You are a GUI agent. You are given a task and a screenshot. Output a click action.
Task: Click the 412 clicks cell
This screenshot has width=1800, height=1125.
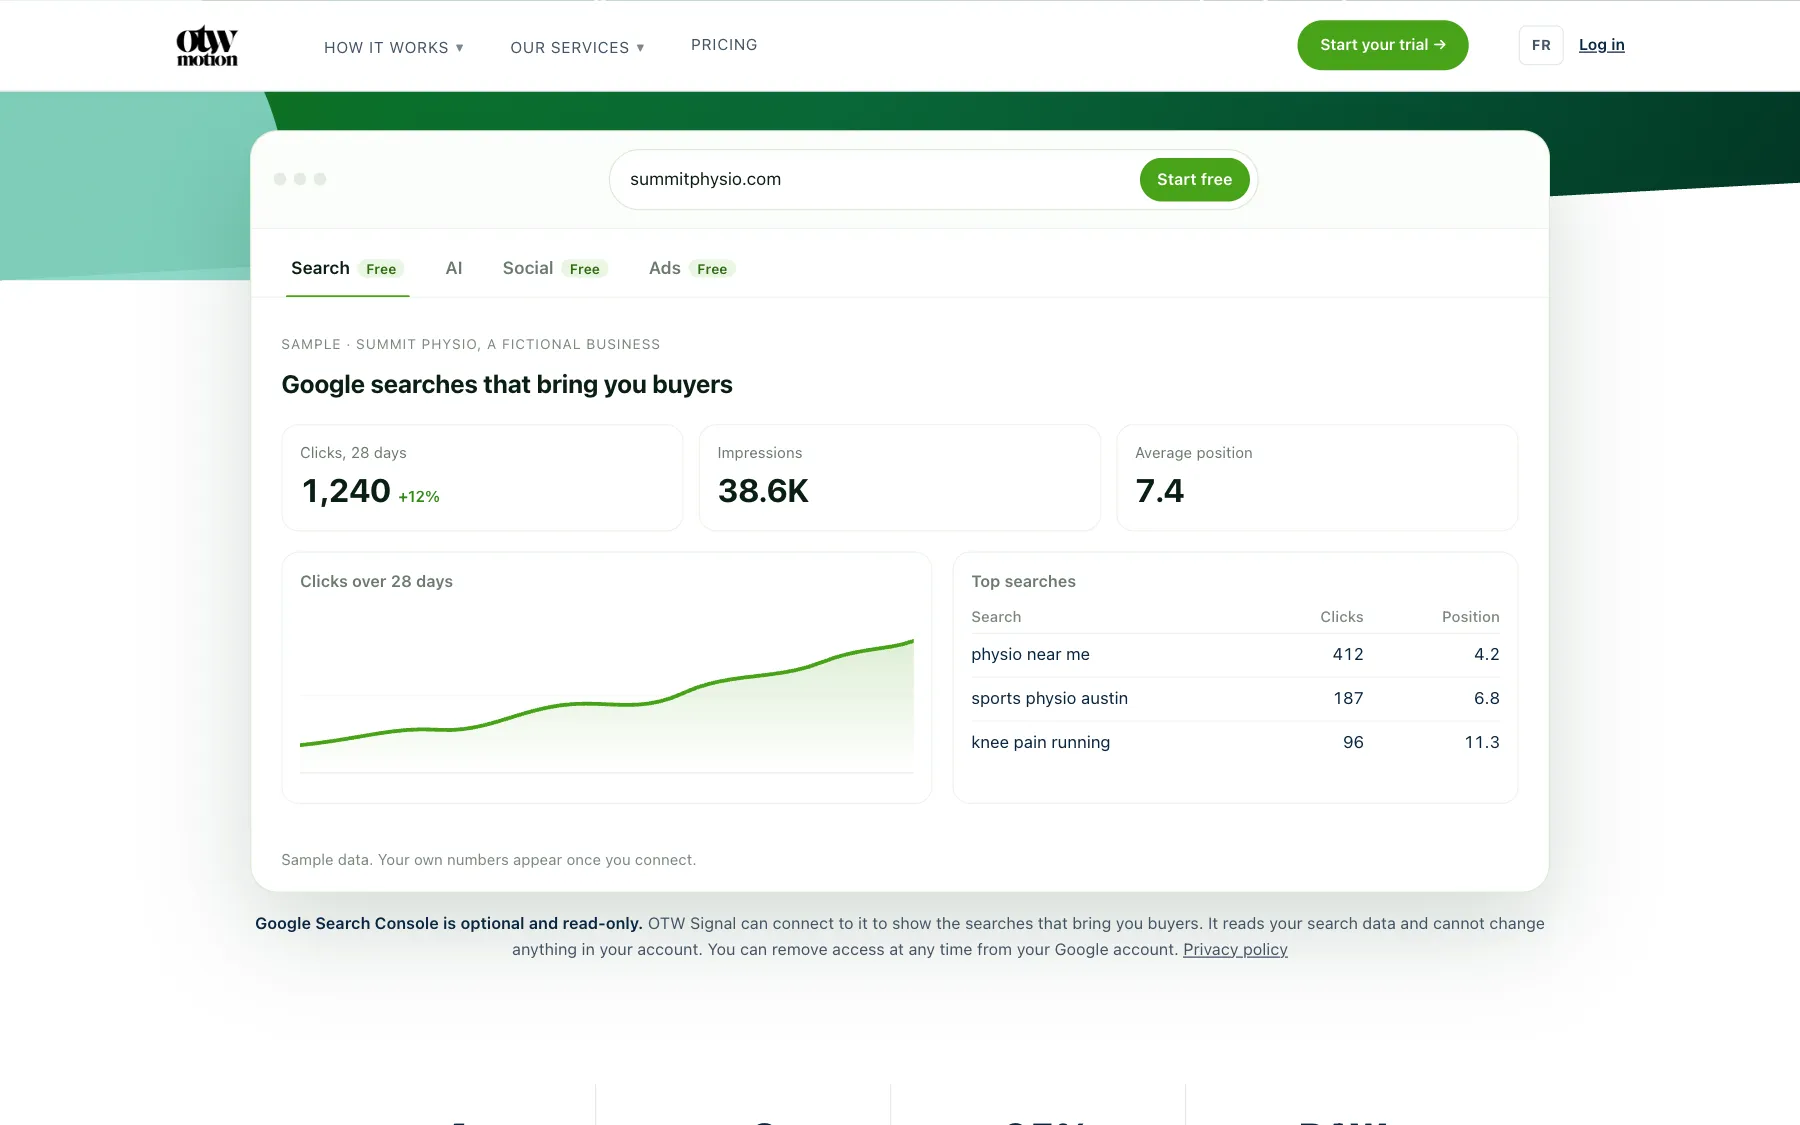point(1348,654)
